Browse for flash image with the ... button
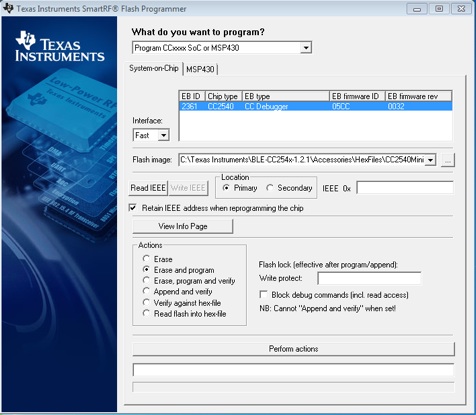Screen dimensions: 476x415 click(448, 160)
